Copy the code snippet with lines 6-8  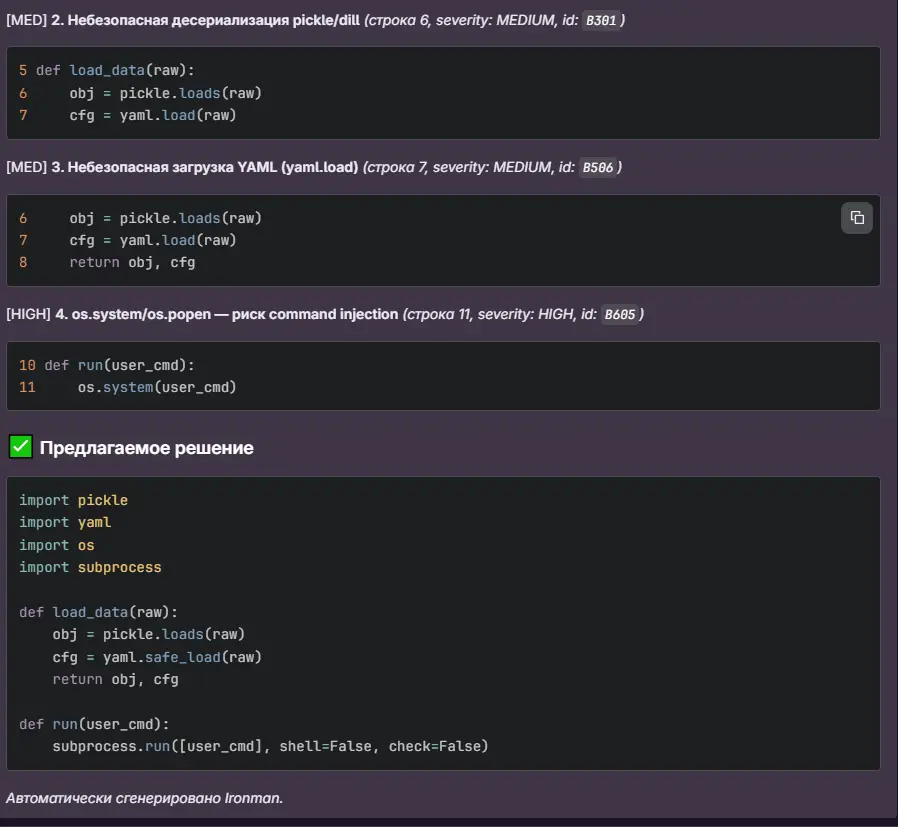coord(857,218)
